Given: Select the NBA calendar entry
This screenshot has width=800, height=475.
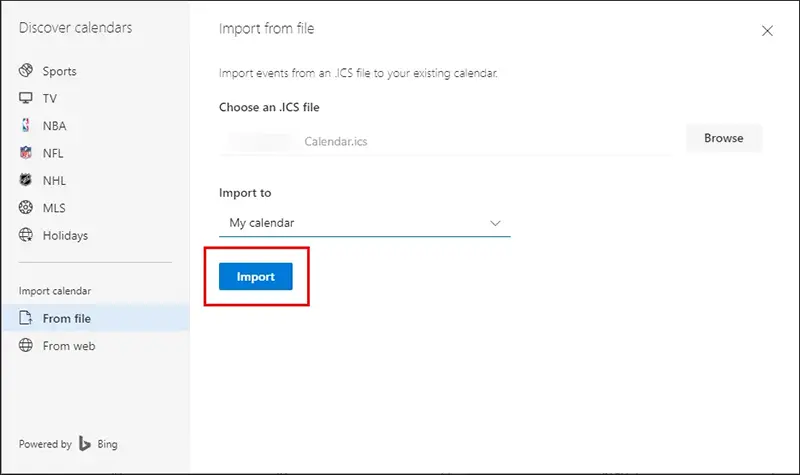Looking at the screenshot, I should tap(54, 126).
